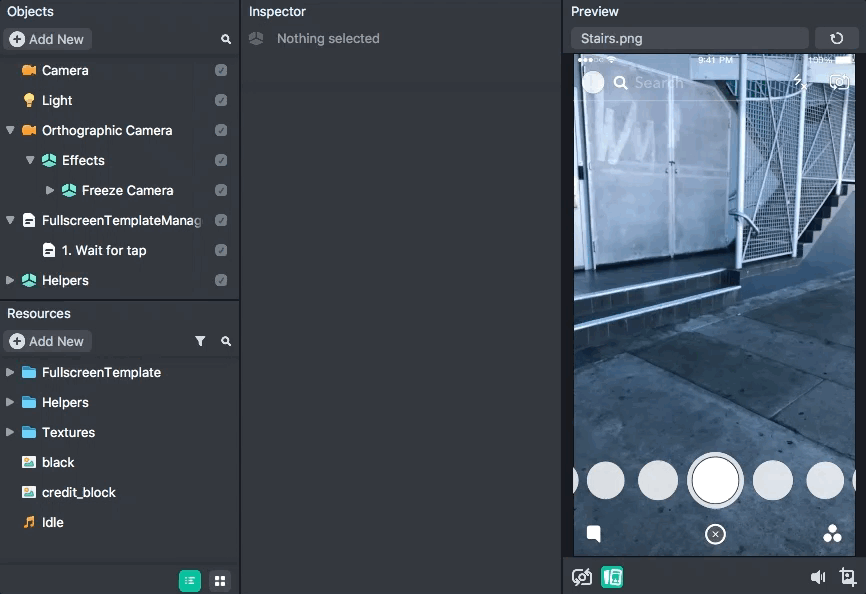Toggle the Freeze Camera checkbox
The height and width of the screenshot is (594, 866).
point(221,191)
